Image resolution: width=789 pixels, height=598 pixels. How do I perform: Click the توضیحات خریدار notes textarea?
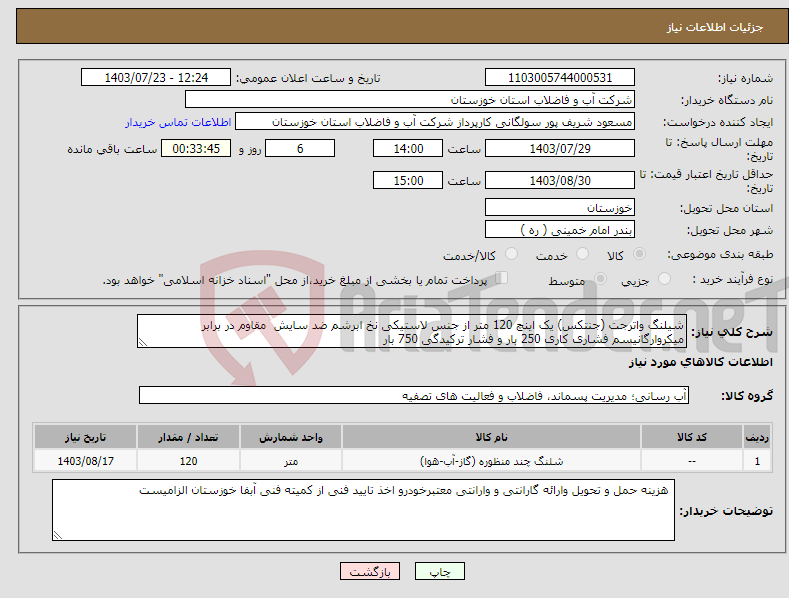pyautogui.click(x=363, y=510)
